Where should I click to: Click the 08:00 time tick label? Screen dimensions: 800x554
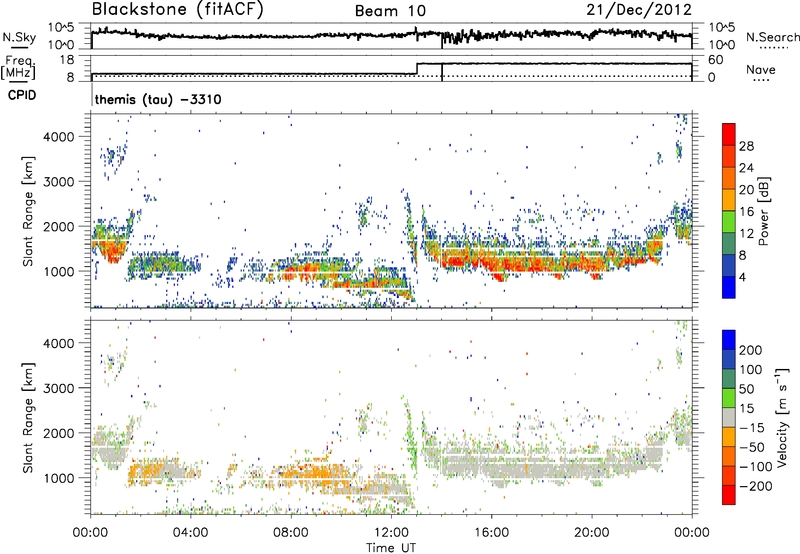point(291,533)
